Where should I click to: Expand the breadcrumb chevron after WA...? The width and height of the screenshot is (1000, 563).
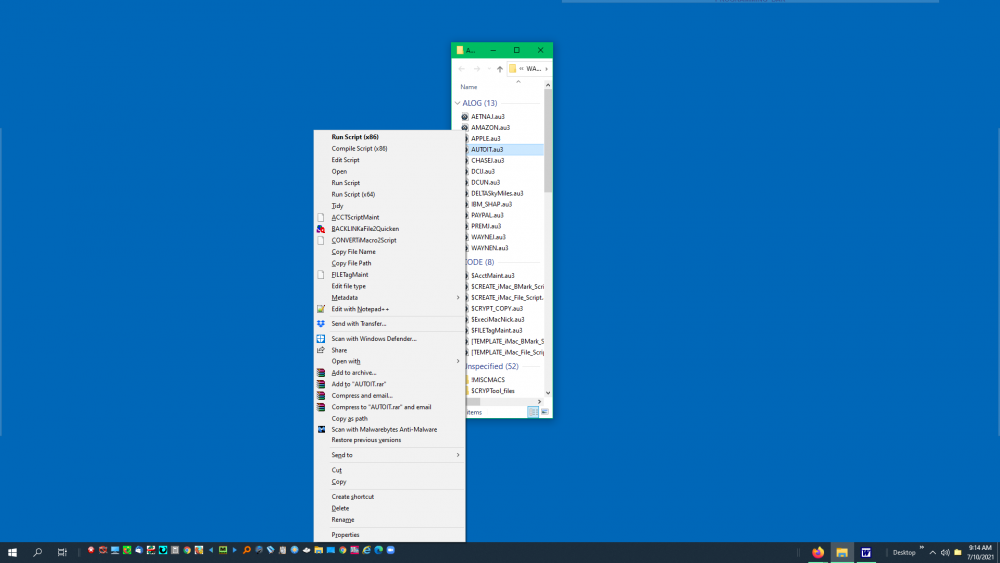(x=546, y=68)
